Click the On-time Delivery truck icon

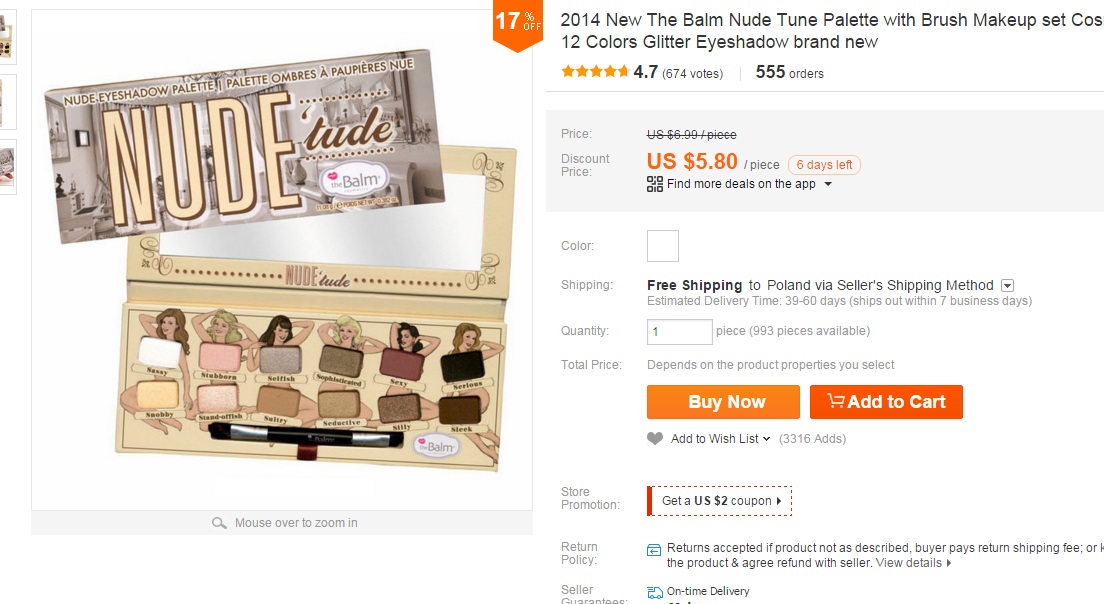pyautogui.click(x=655, y=592)
